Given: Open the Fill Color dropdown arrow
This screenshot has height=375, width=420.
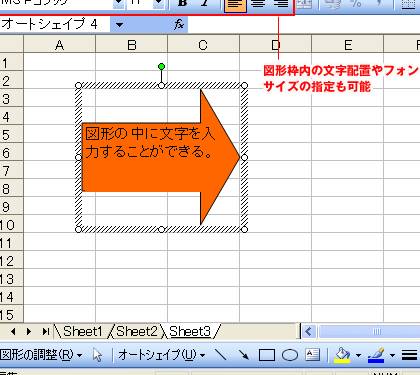Looking at the screenshot, I should coord(358,355).
